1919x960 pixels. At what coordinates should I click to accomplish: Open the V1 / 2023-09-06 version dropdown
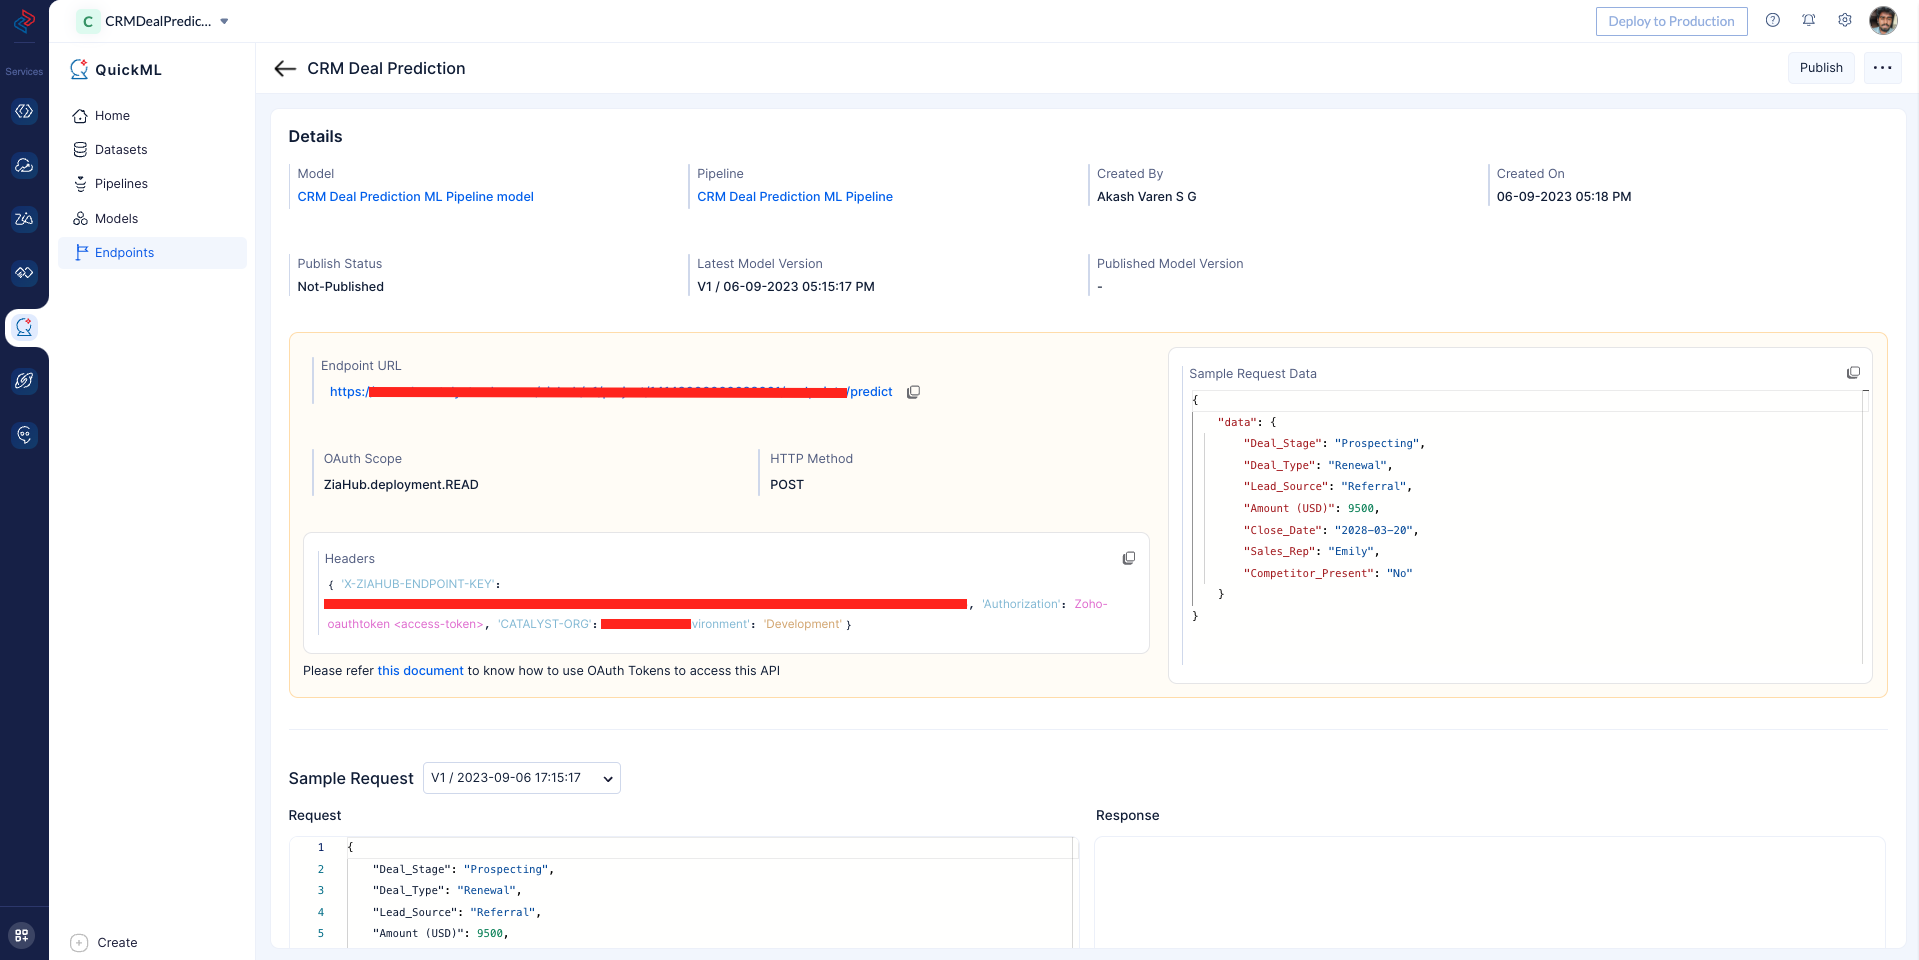click(x=522, y=778)
